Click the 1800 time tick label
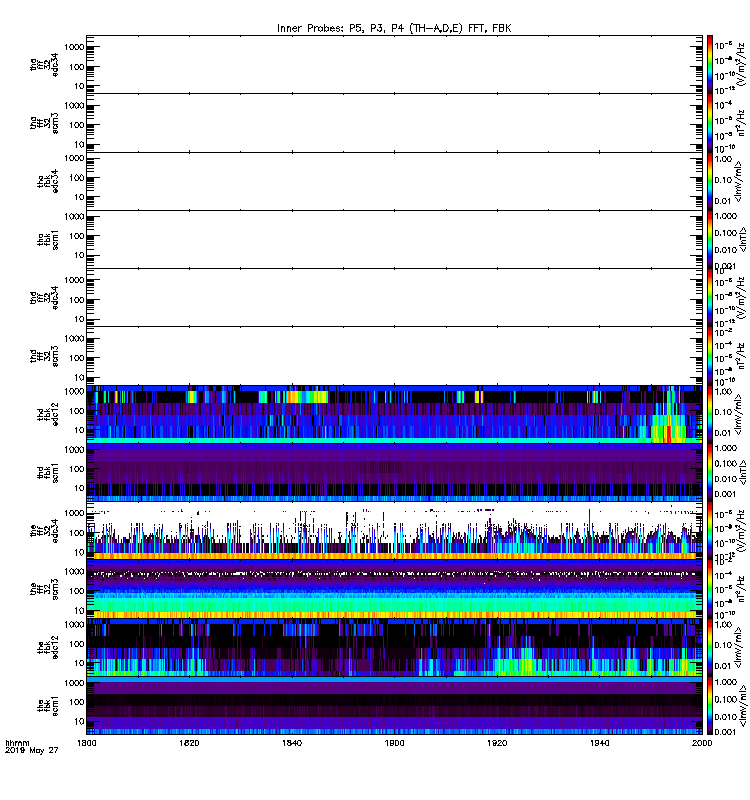Image resolution: width=750 pixels, height=800 pixels. [86, 743]
